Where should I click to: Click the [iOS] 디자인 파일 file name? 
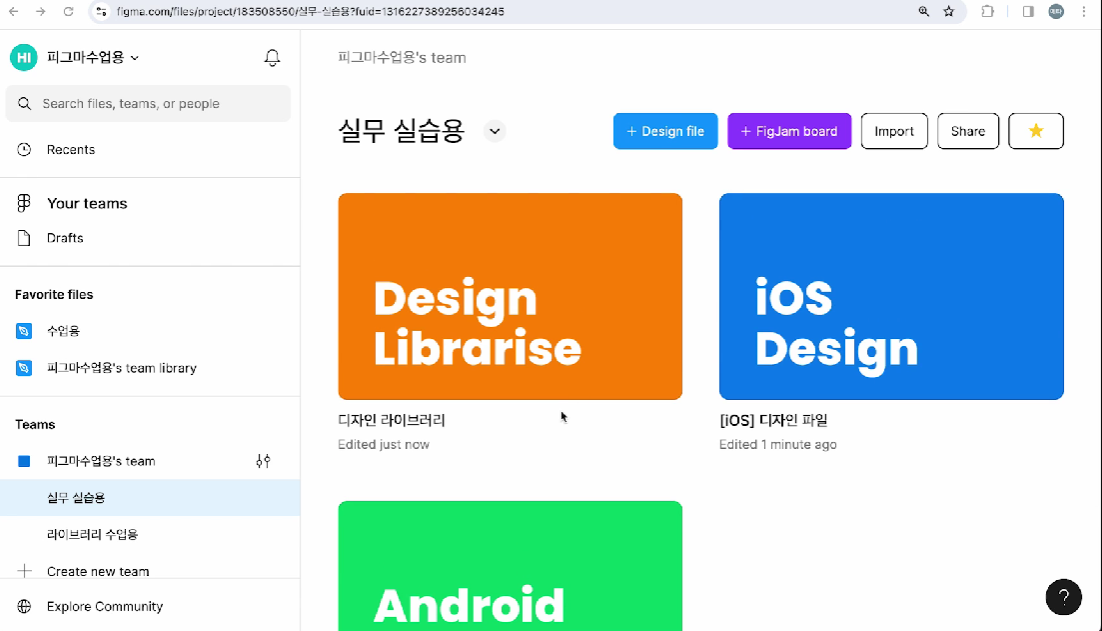point(773,420)
